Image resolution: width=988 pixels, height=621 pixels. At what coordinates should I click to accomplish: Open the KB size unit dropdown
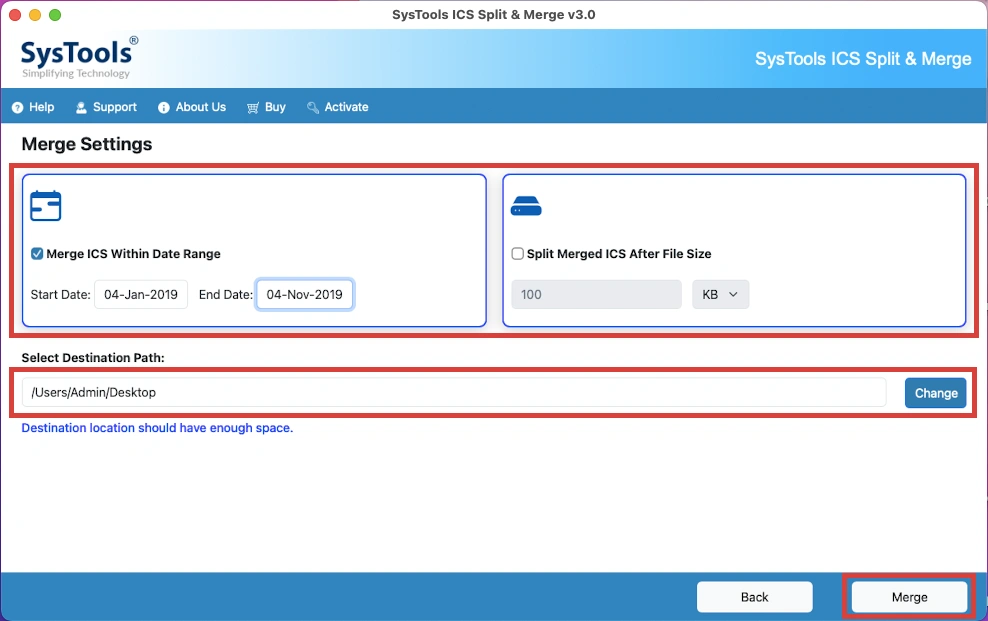pos(720,294)
